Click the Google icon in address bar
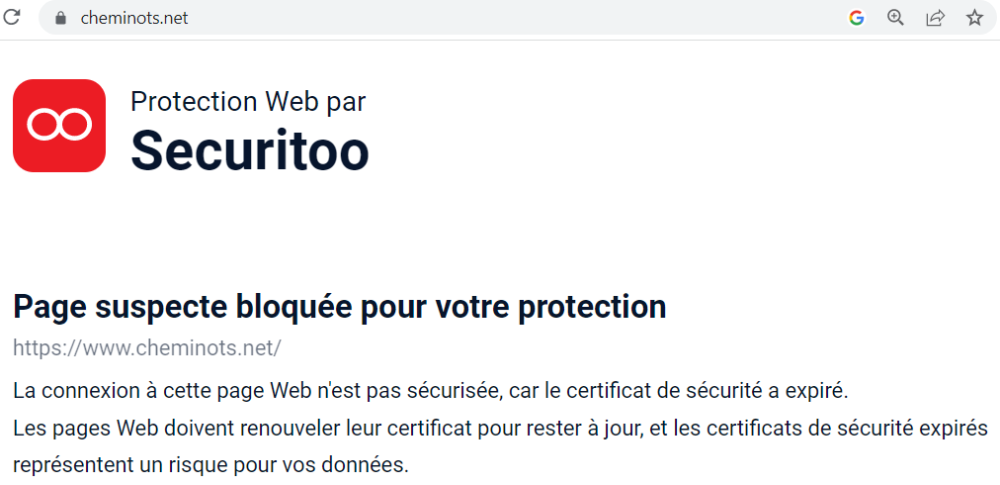 point(856,18)
